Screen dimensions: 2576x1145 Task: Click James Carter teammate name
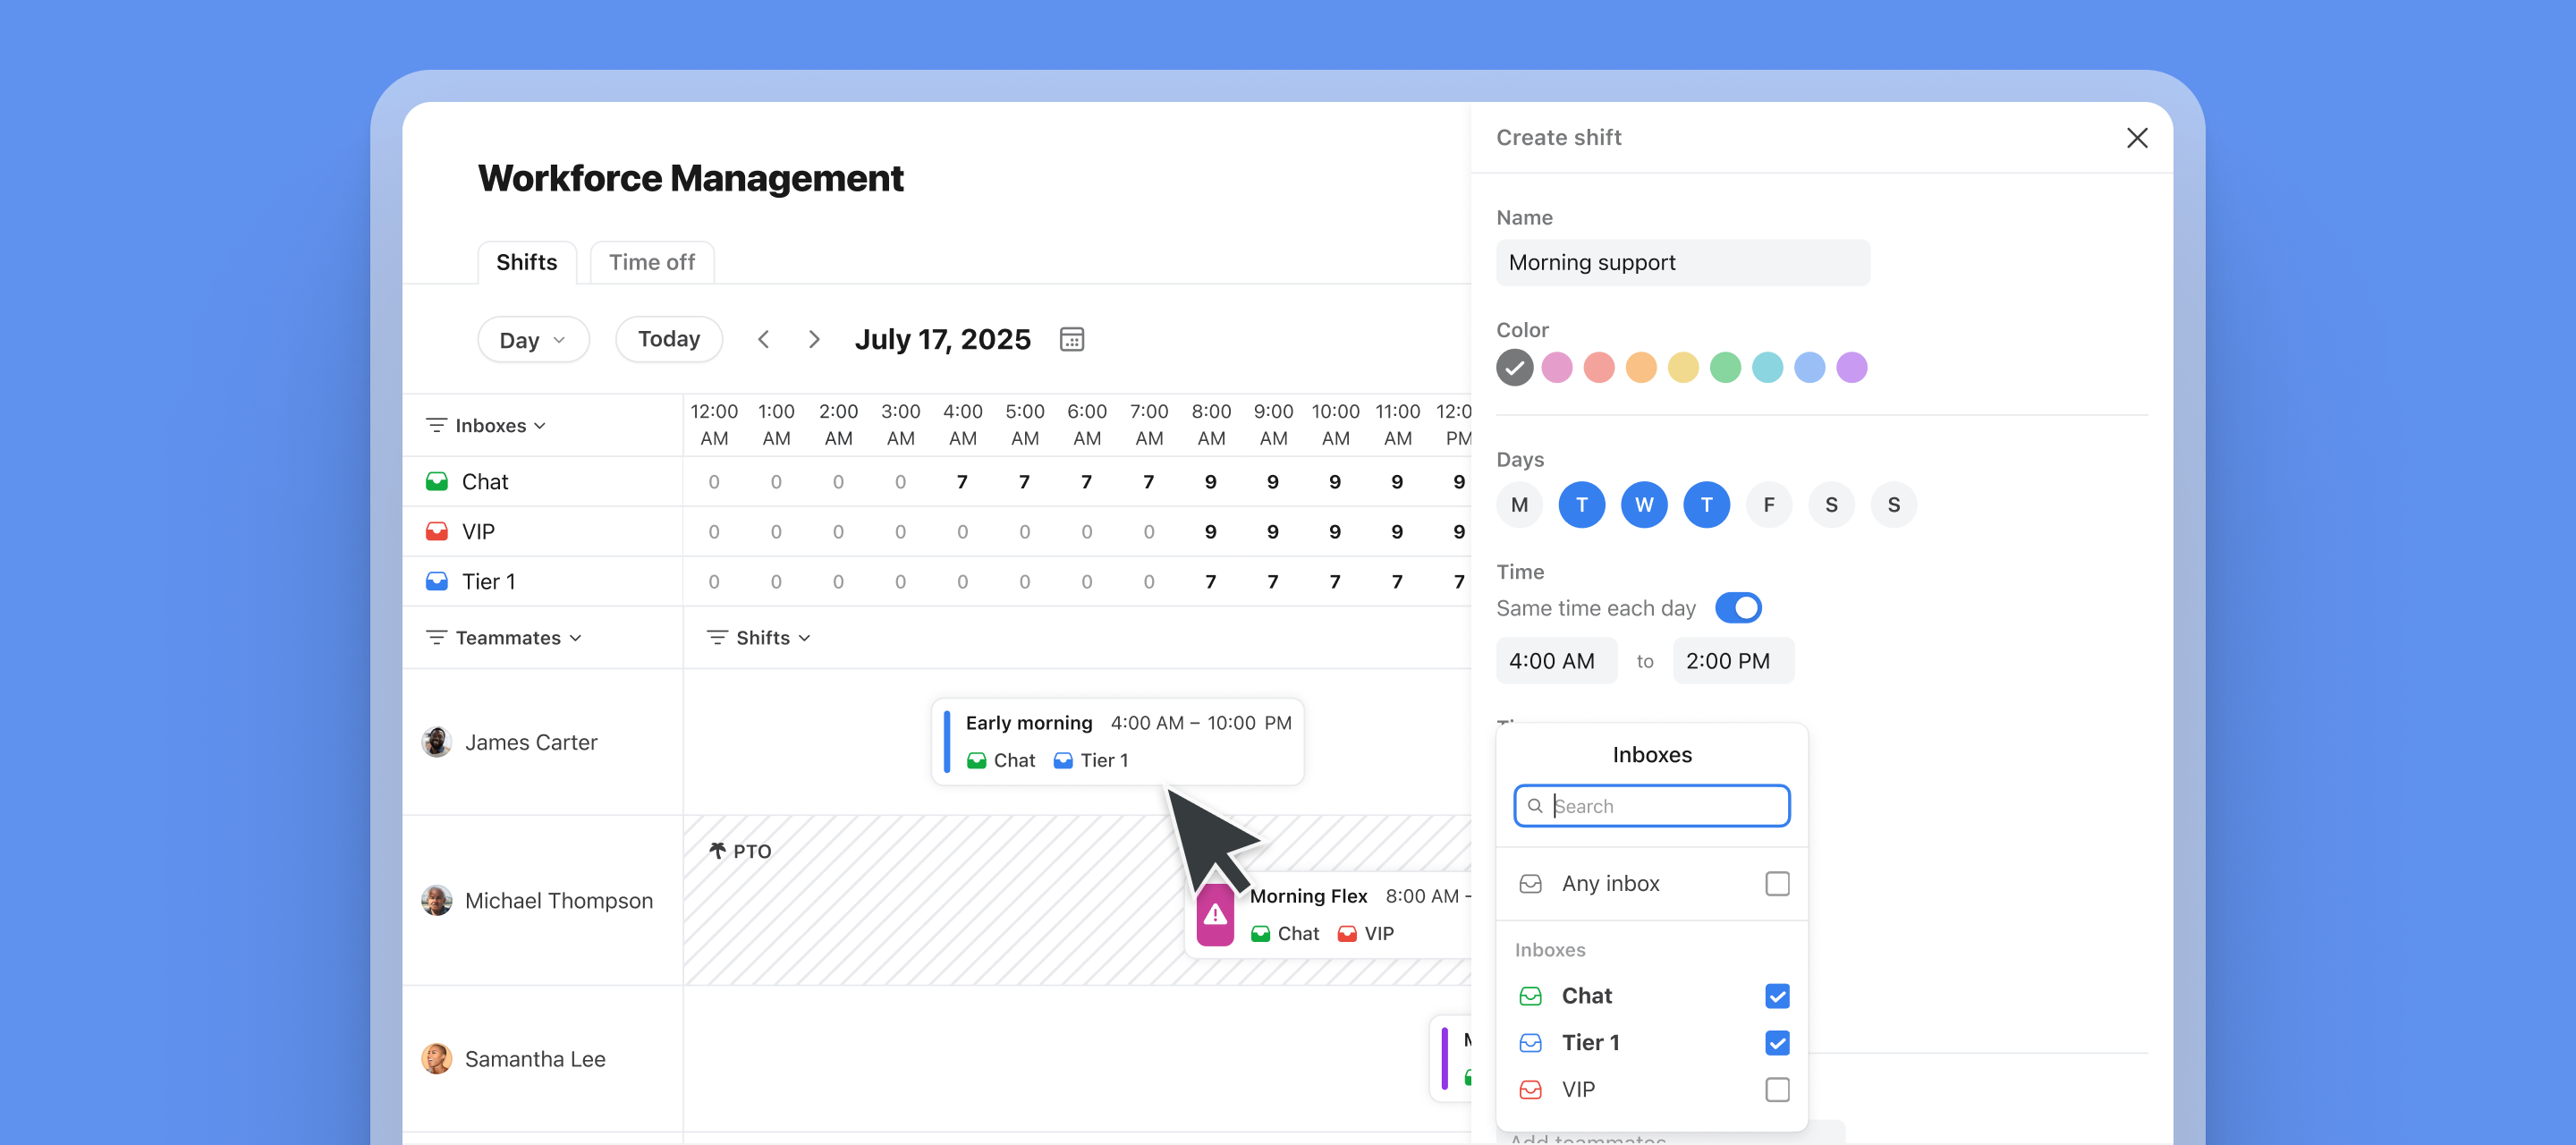click(531, 742)
